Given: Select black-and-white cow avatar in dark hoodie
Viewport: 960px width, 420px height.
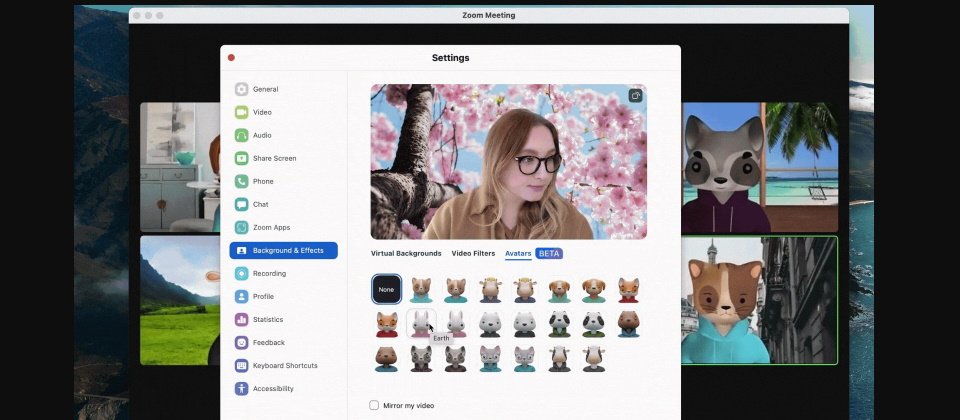Looking at the screenshot, I should tap(560, 359).
